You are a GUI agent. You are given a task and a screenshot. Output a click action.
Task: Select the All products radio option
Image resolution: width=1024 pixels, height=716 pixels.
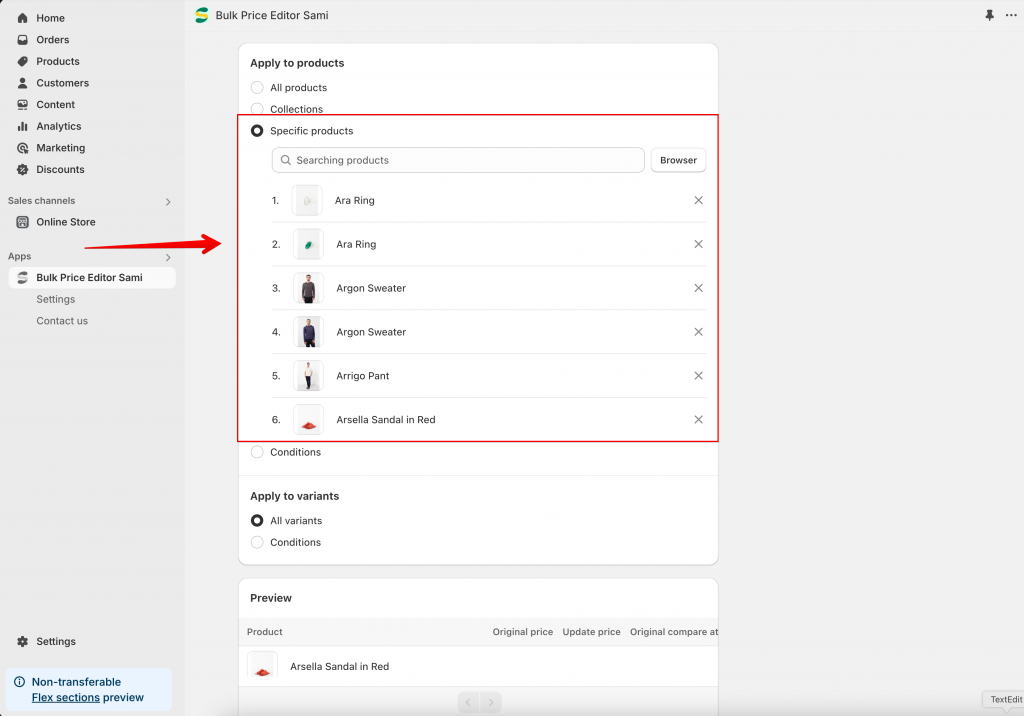(257, 88)
